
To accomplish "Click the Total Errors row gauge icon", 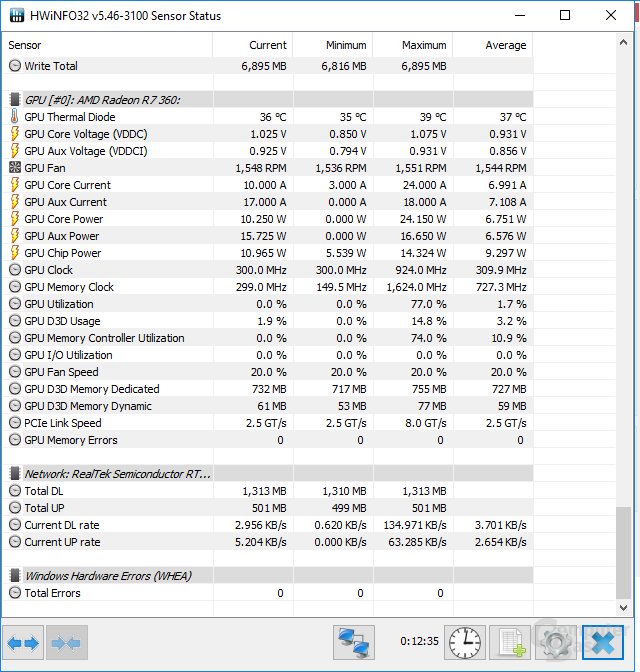I will pyautogui.click(x=15, y=593).
